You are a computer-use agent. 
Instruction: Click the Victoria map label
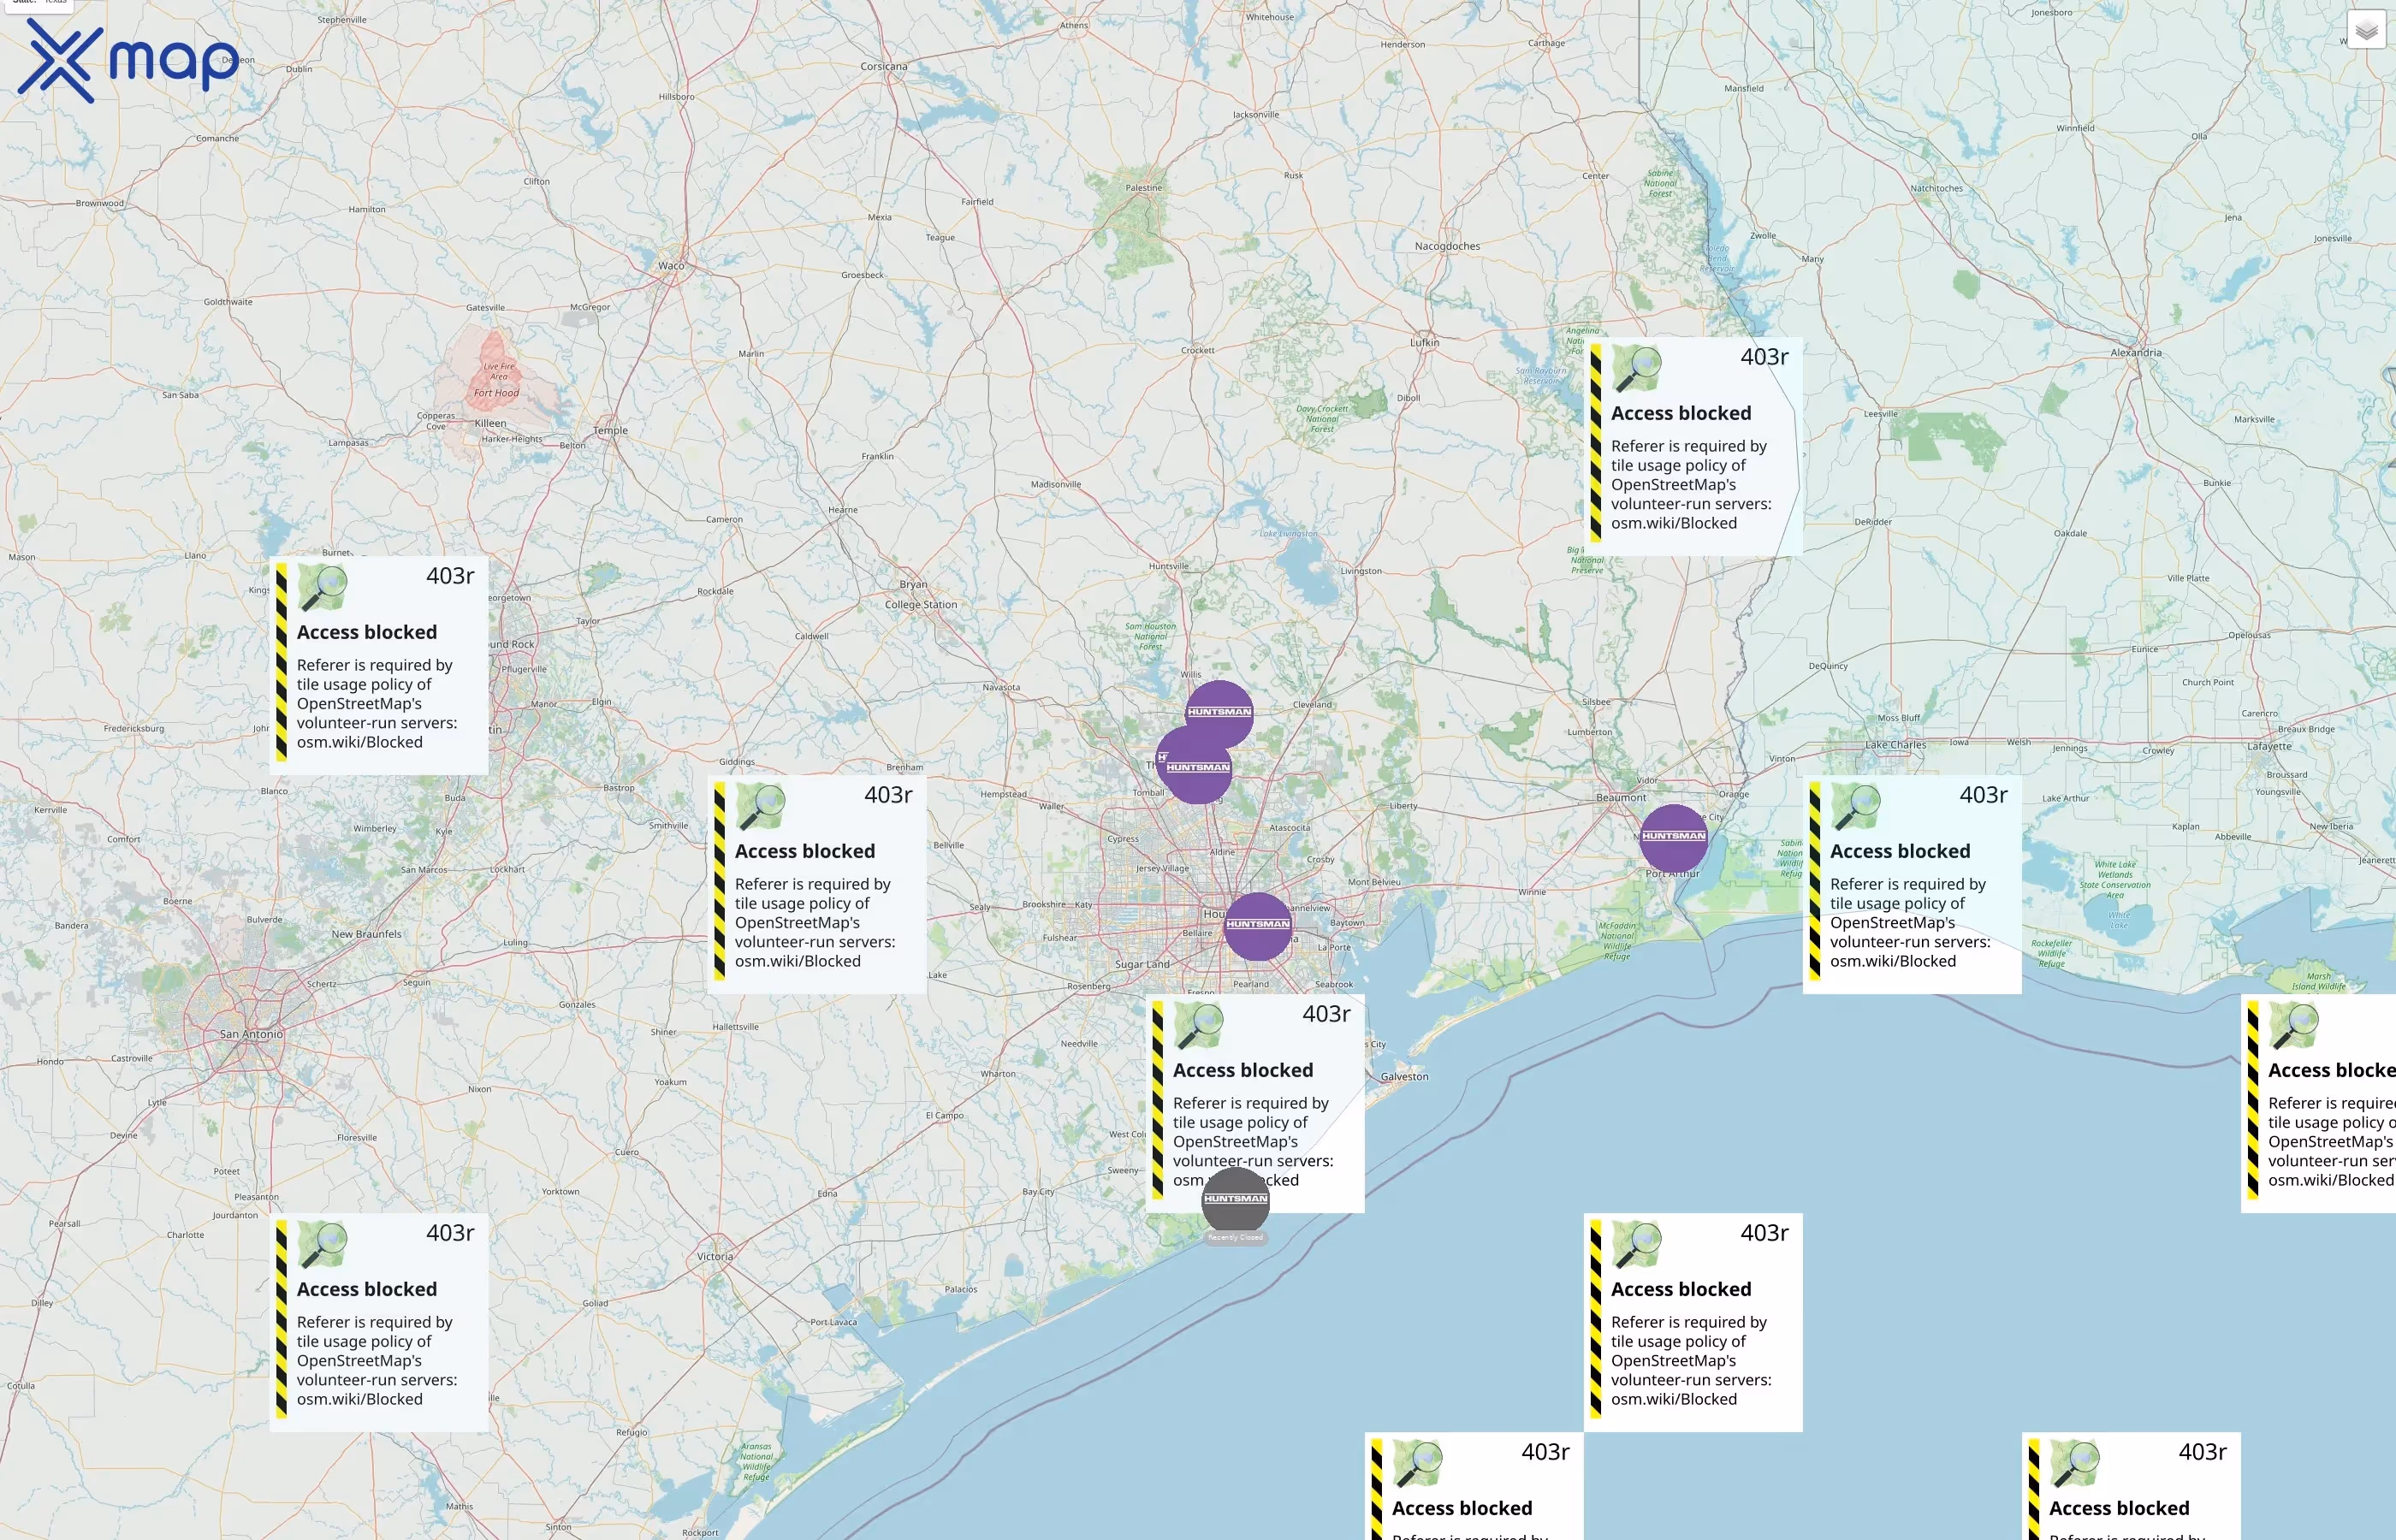(x=715, y=1257)
